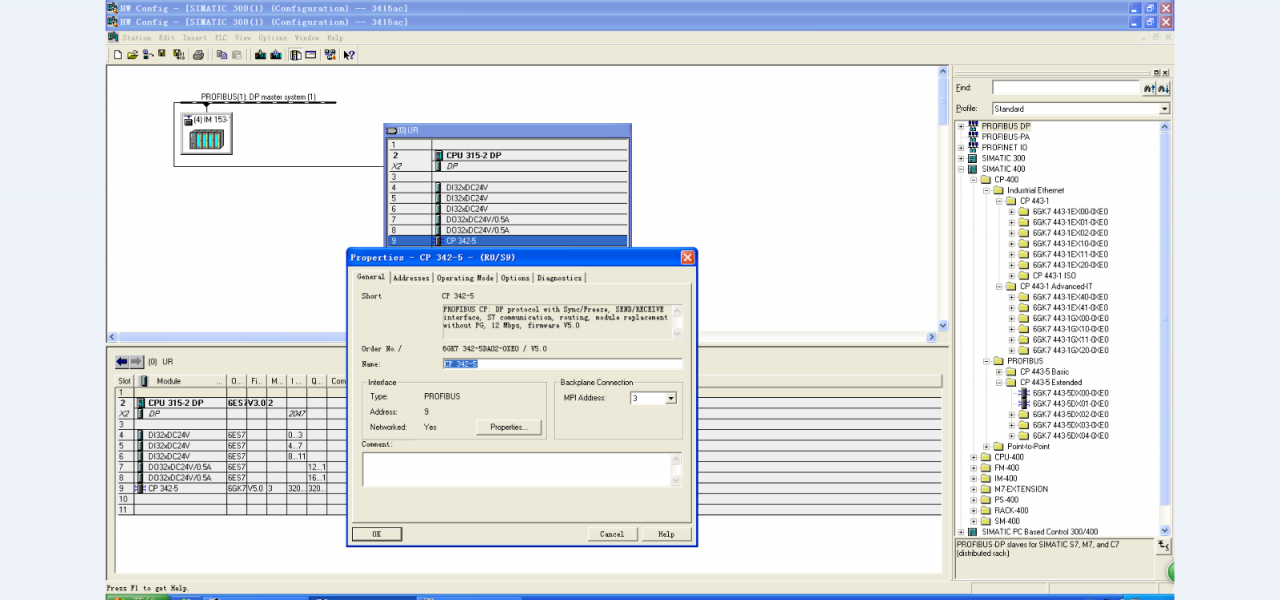The height and width of the screenshot is (600, 1280).
Task: Switch to the Operating Mode tab
Action: pos(464,278)
